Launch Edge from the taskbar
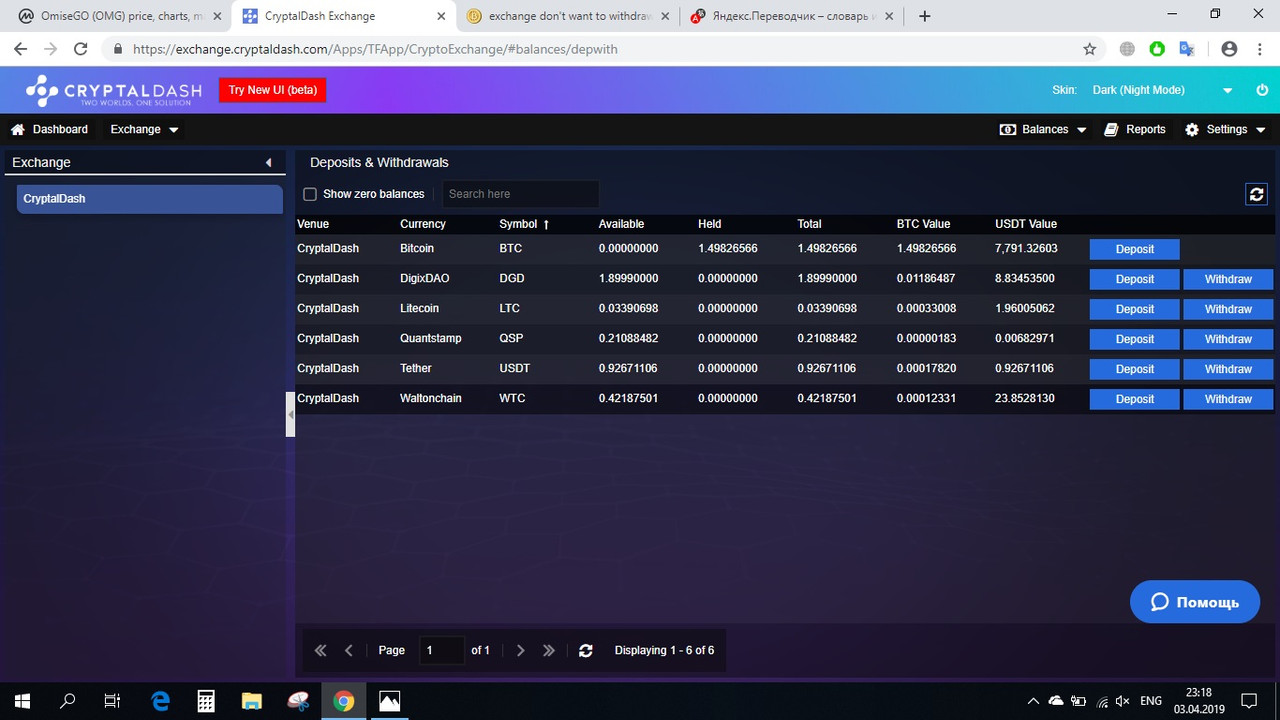Image resolution: width=1280 pixels, height=720 pixels. tap(160, 700)
